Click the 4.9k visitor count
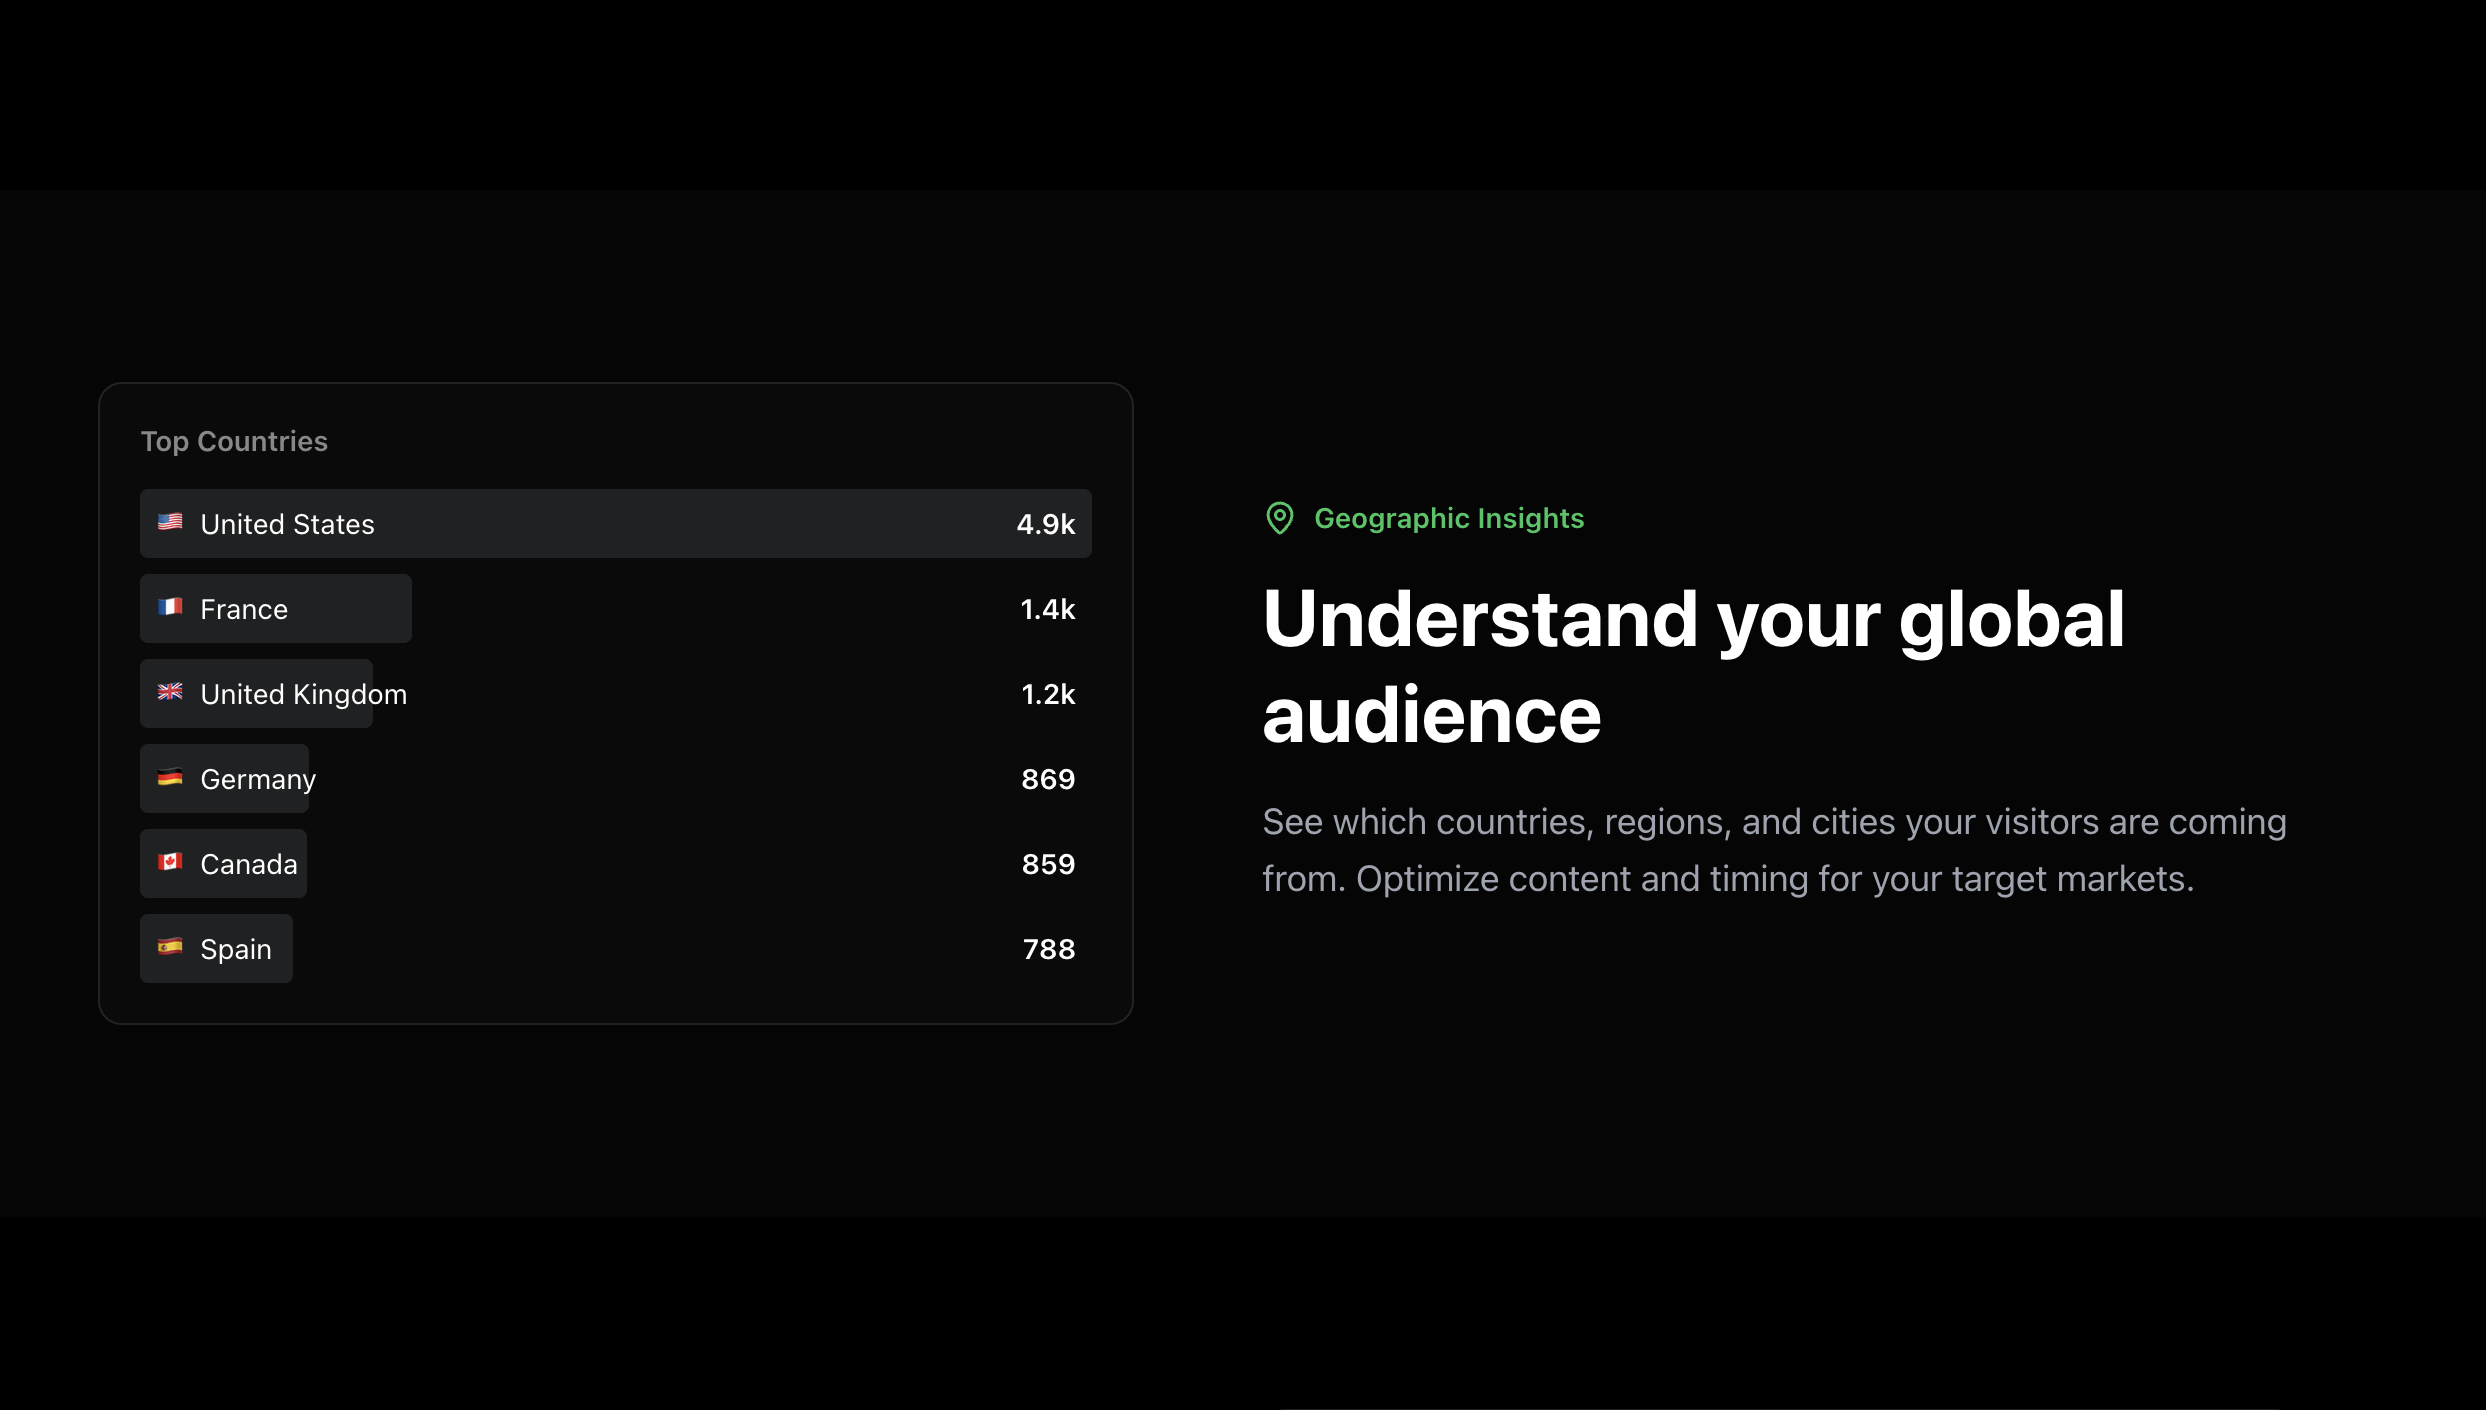The width and height of the screenshot is (2486, 1410). 1046,522
